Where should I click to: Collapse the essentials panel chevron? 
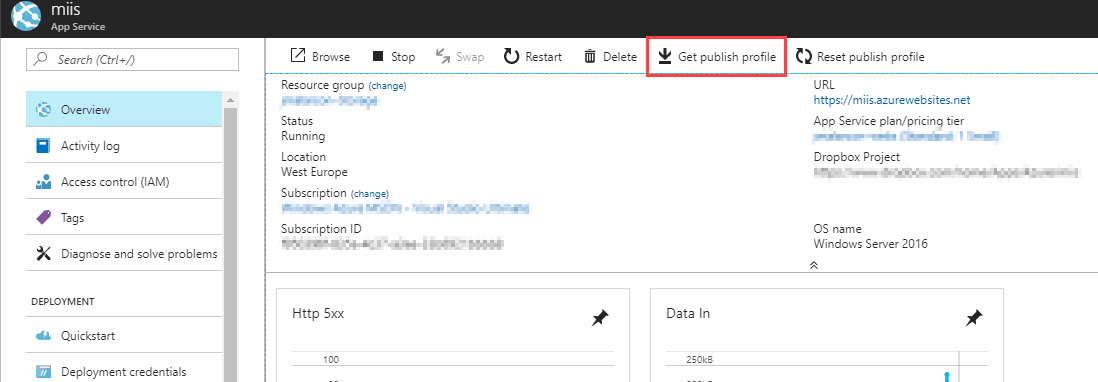tap(814, 265)
